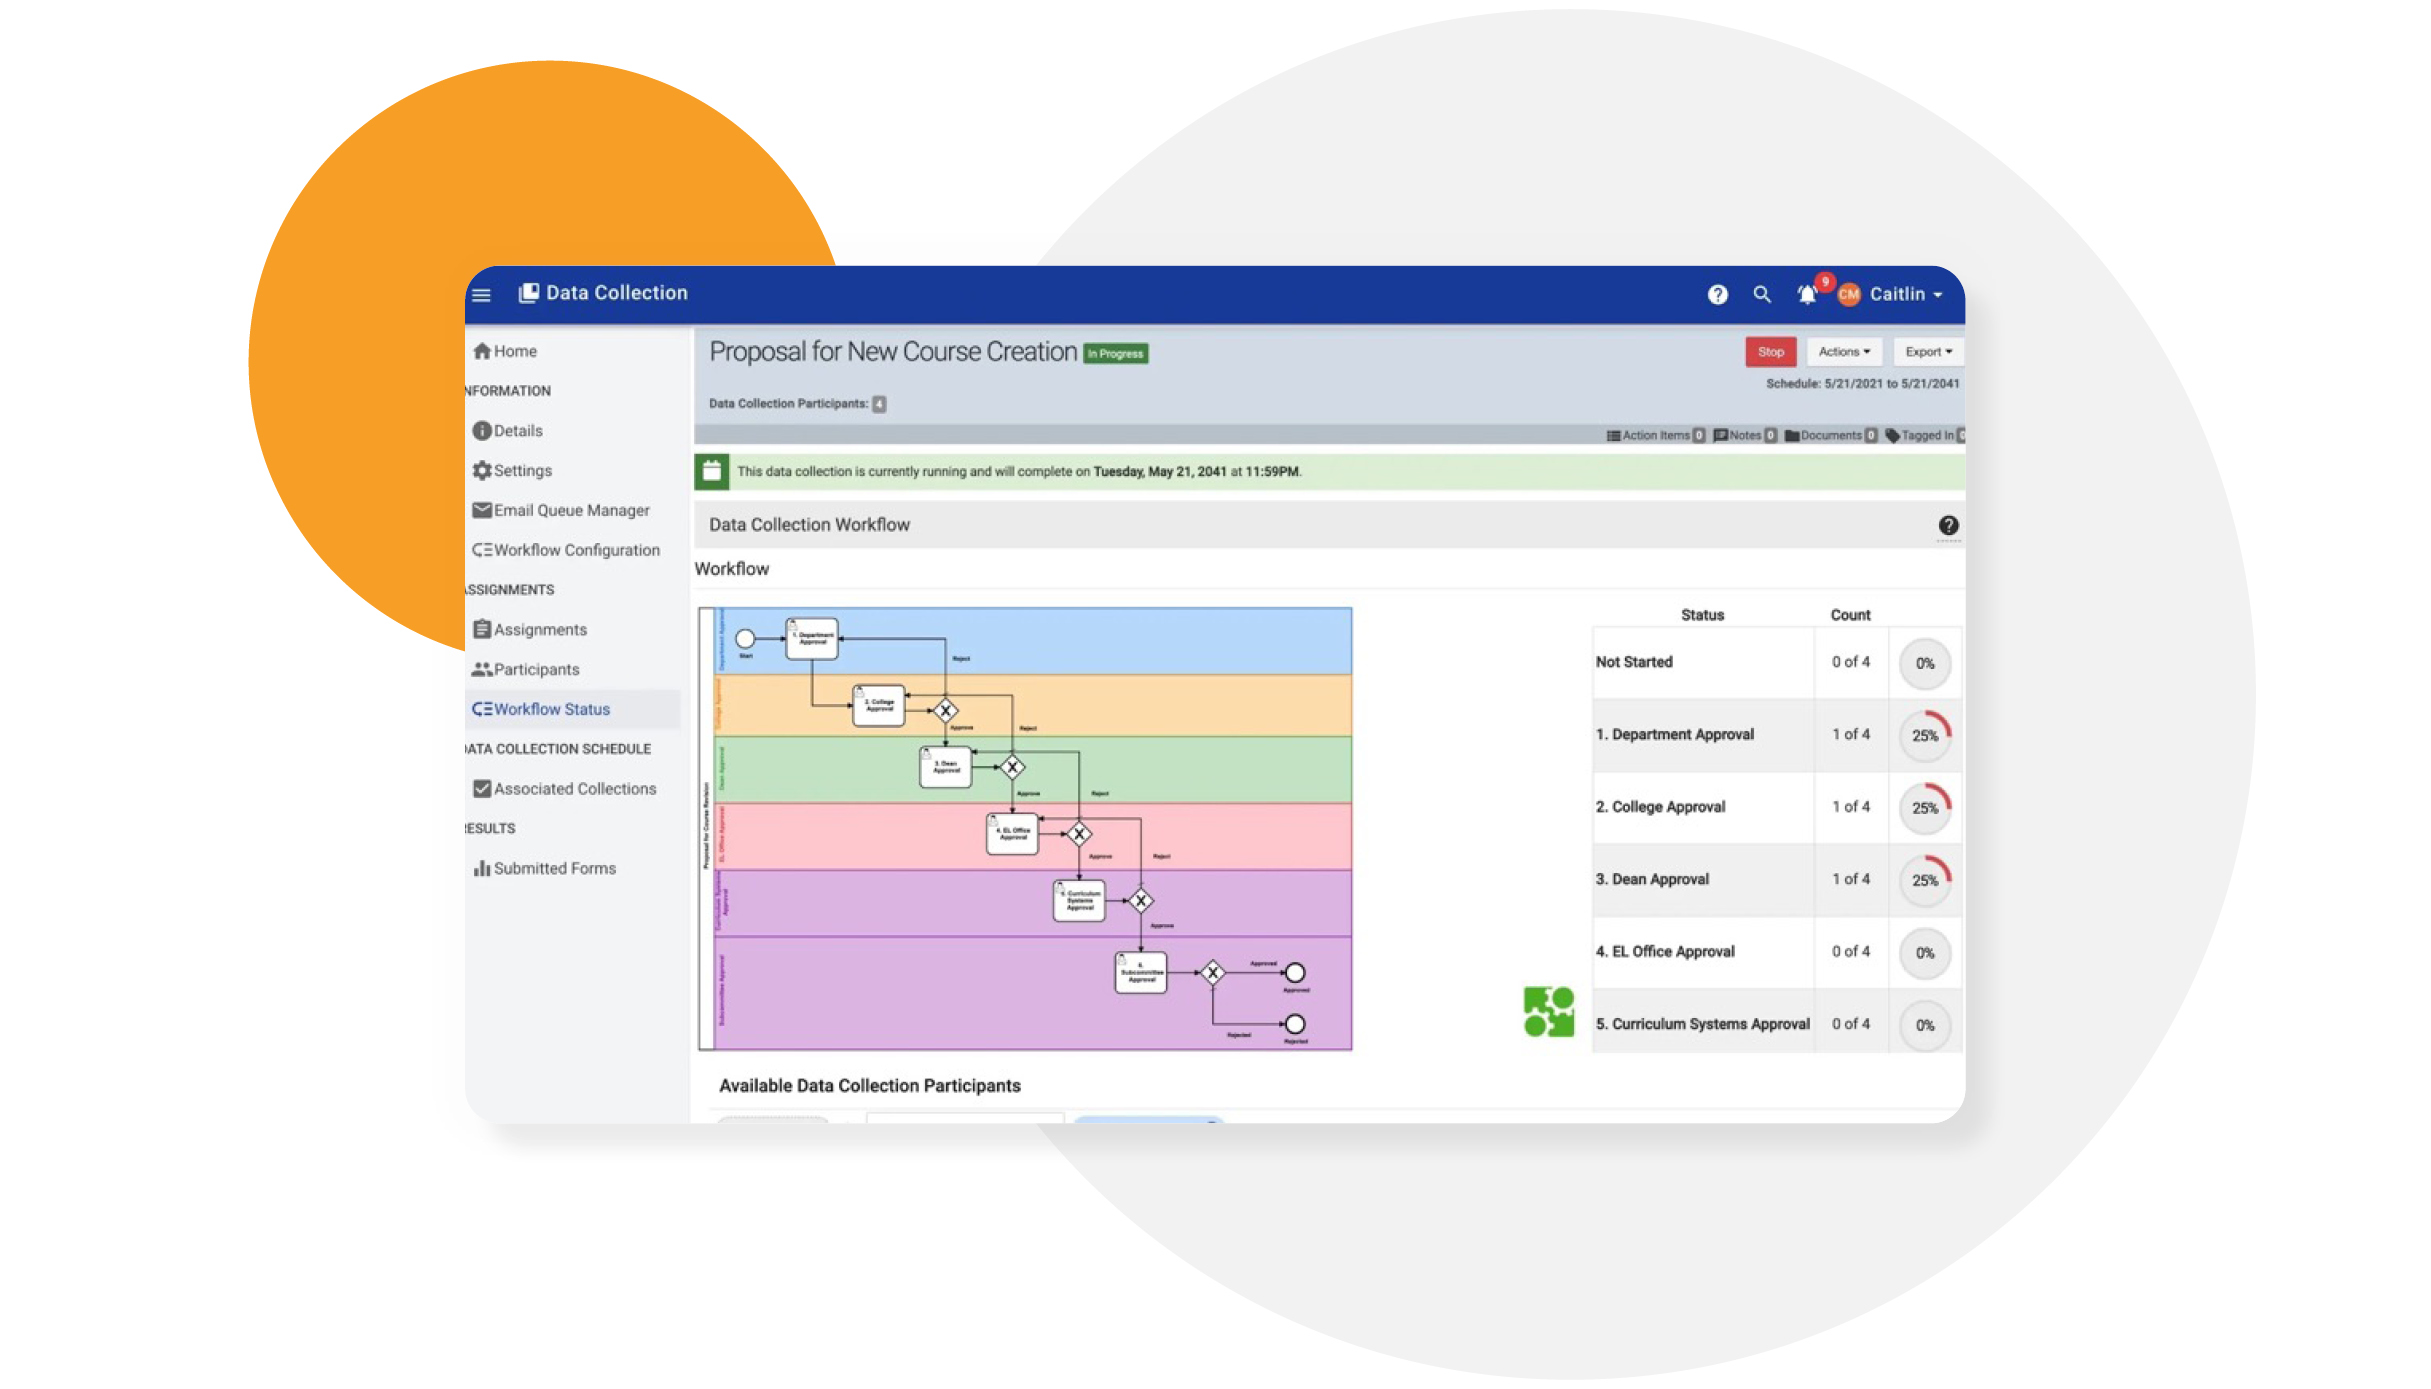Click 2. College Approval status row

[1777, 808]
